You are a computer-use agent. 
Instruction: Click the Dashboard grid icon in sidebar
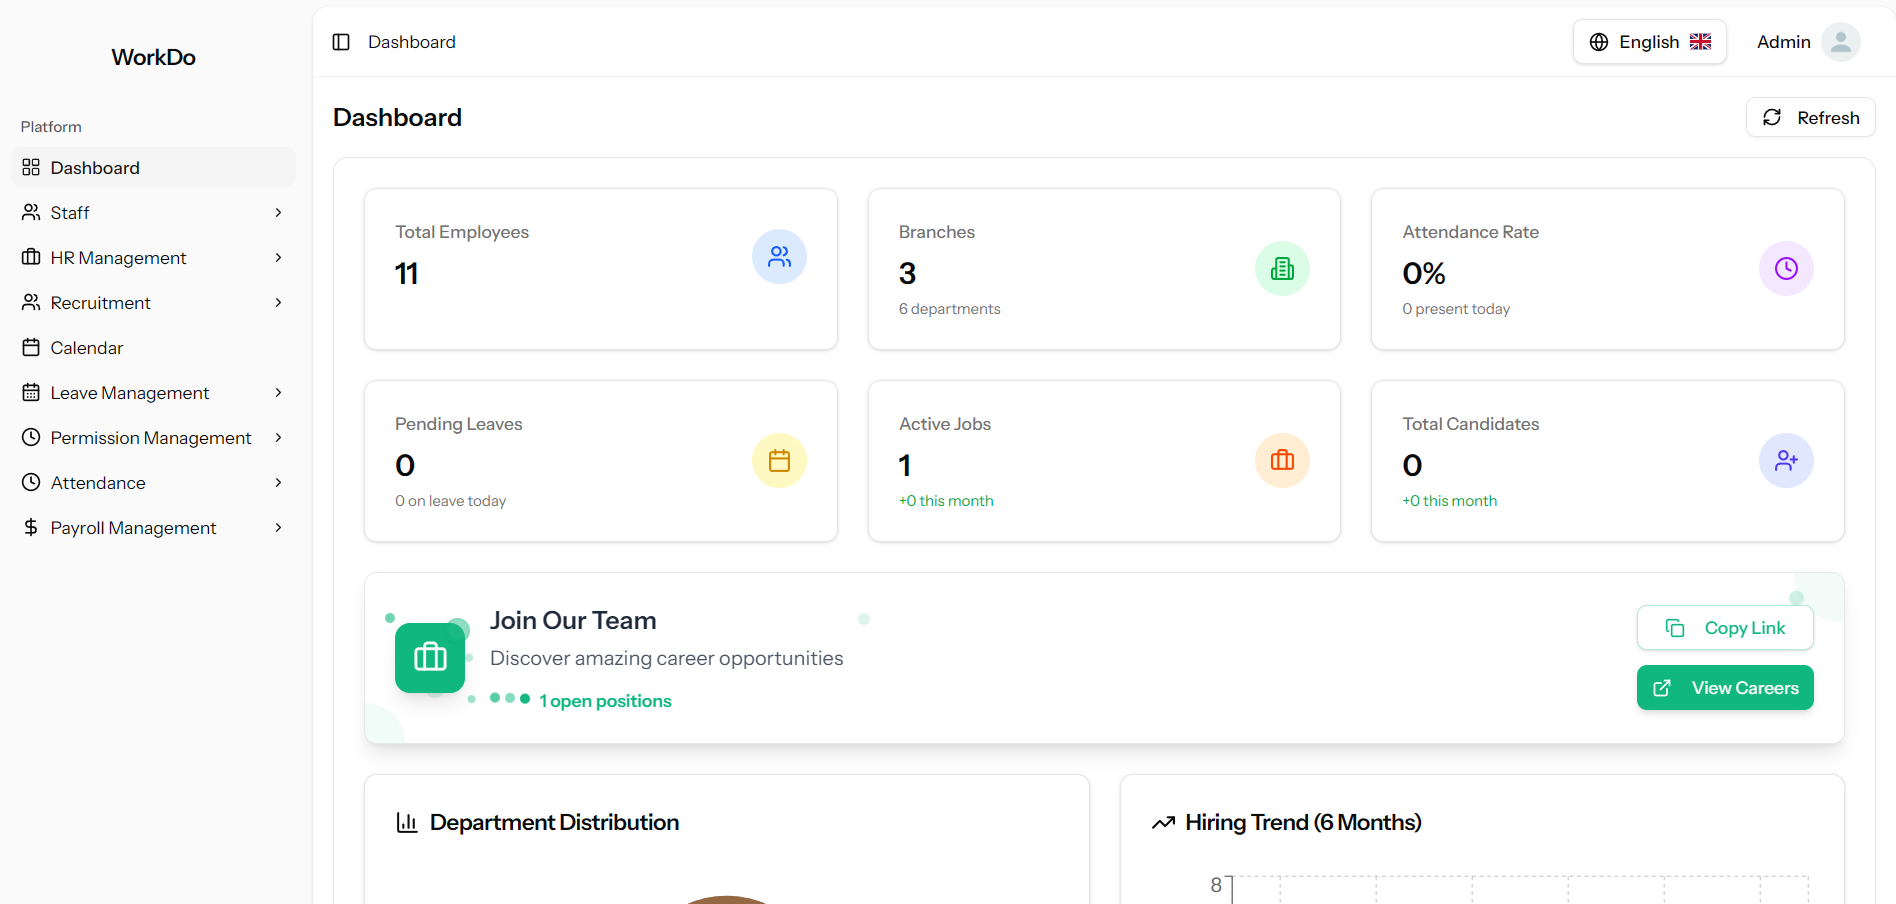point(31,167)
